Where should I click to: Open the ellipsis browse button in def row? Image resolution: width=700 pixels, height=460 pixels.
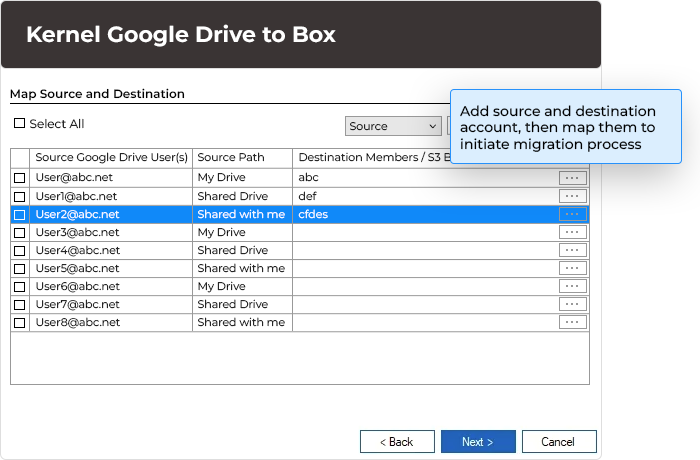[572, 196]
